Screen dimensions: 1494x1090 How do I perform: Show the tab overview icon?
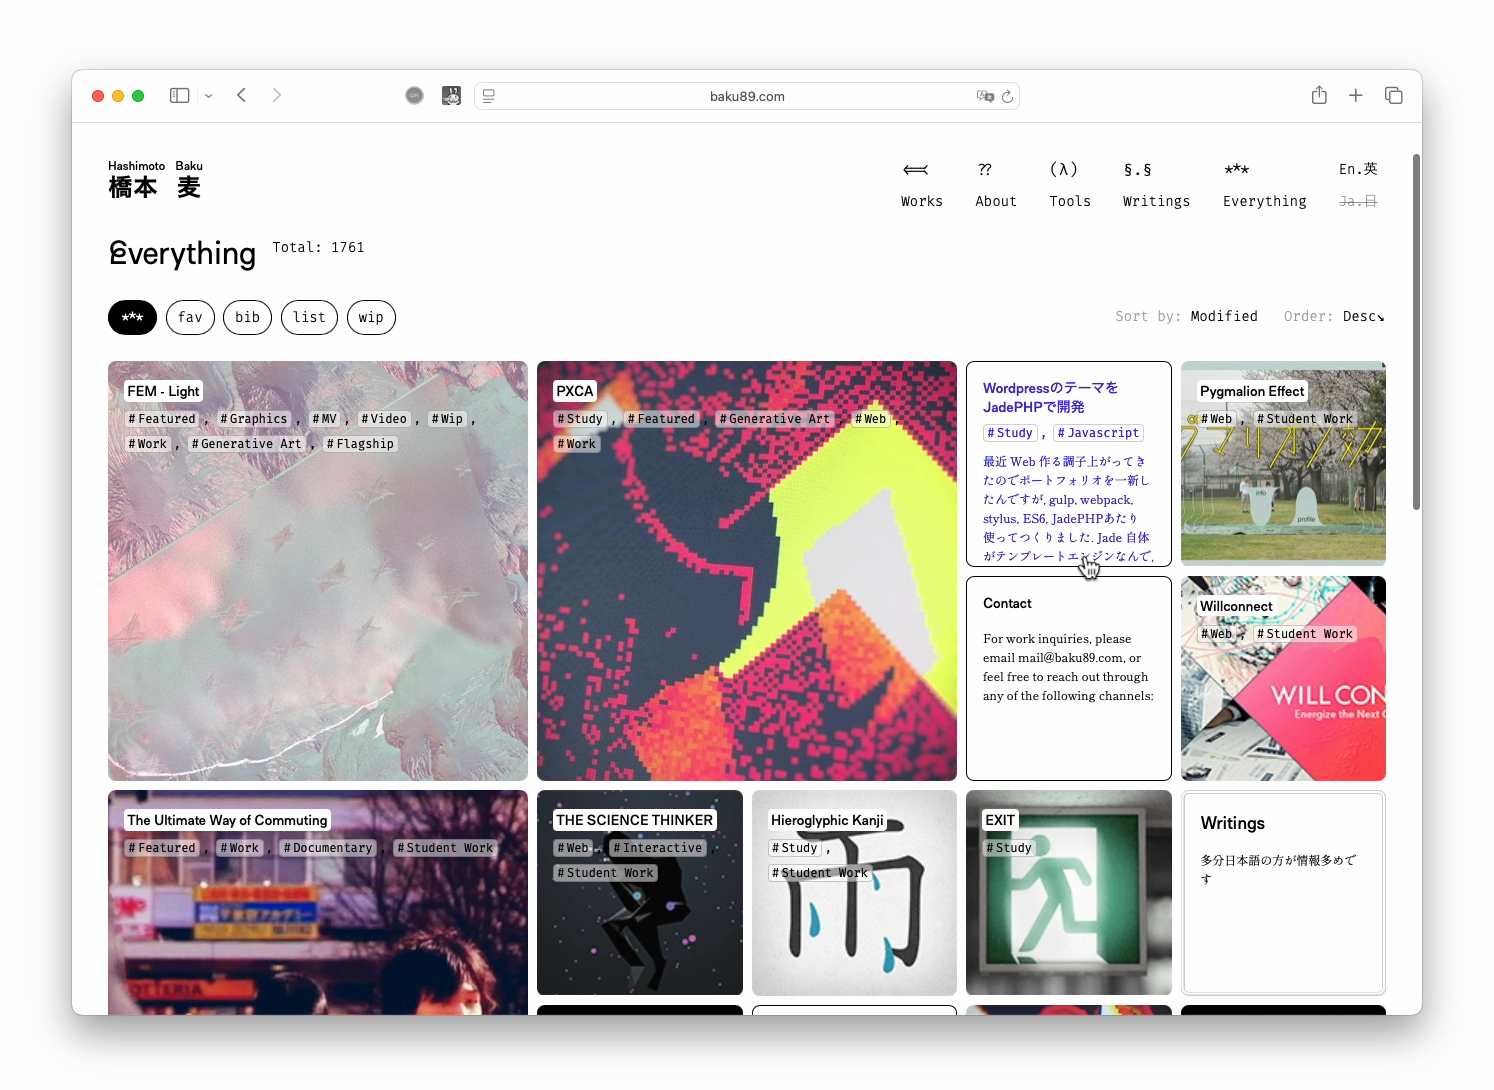[1393, 96]
